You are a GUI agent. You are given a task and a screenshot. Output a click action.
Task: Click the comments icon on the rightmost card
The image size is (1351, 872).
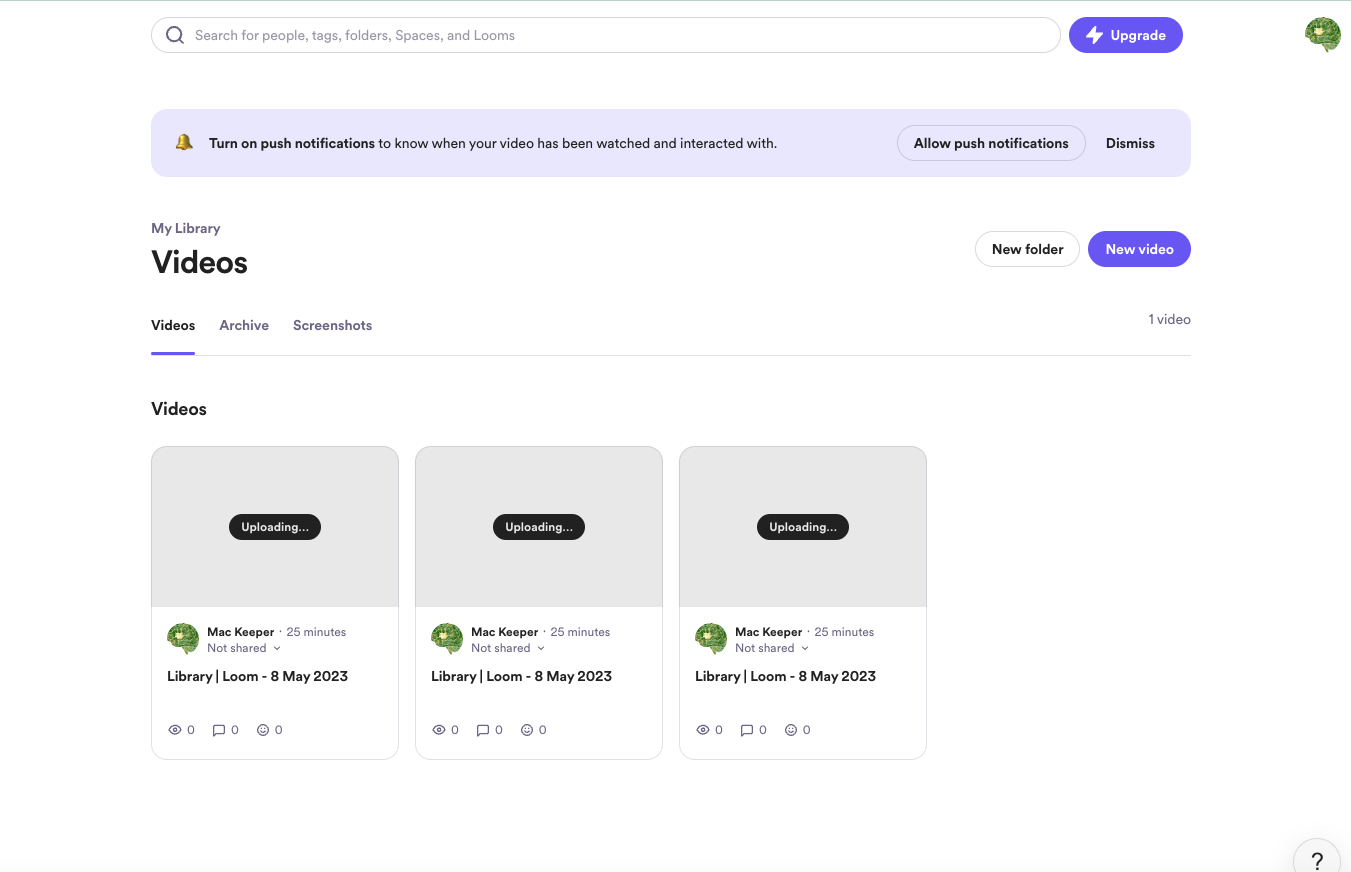(x=747, y=730)
